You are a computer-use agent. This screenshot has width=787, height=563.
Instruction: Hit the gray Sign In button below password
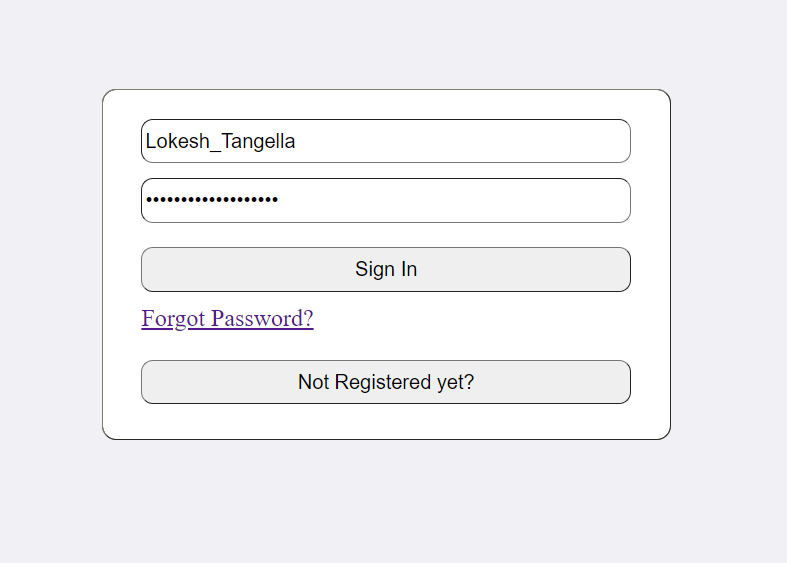pyautogui.click(x=385, y=269)
